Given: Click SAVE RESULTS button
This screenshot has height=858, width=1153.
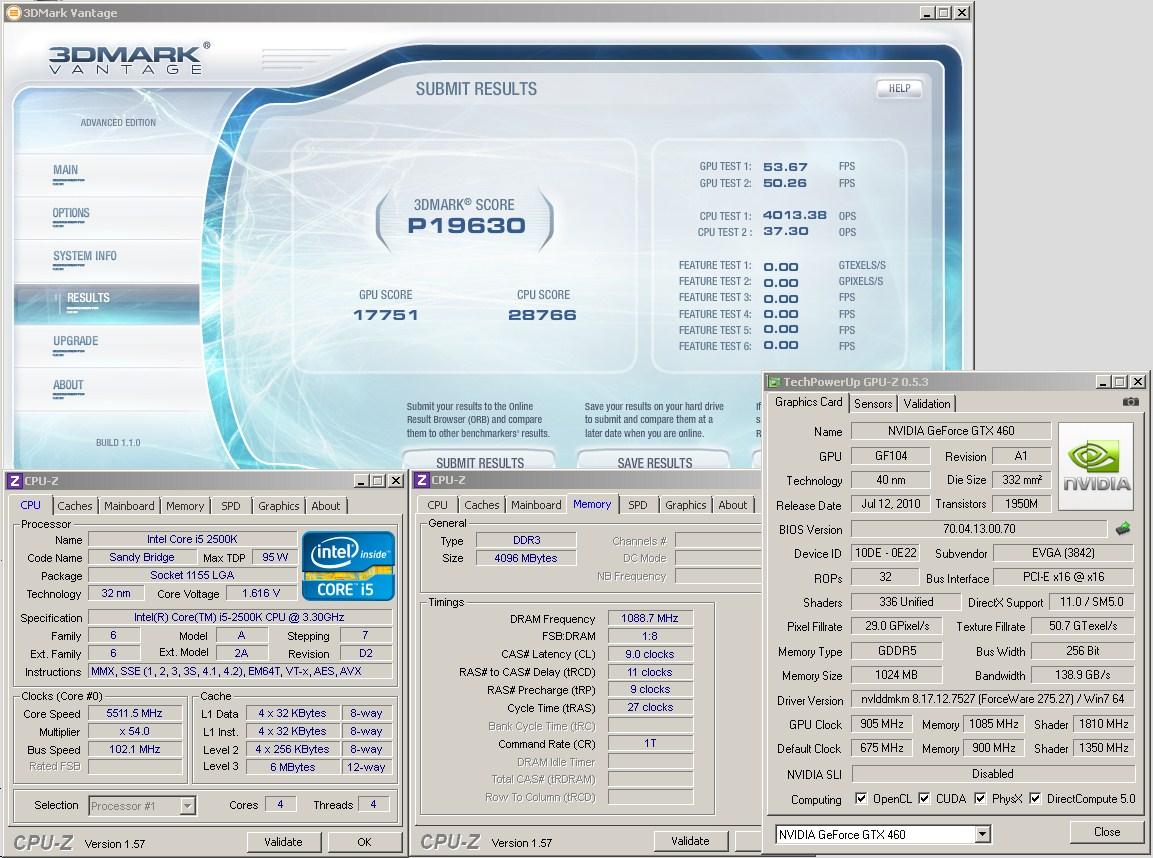Looking at the screenshot, I should click(x=654, y=461).
